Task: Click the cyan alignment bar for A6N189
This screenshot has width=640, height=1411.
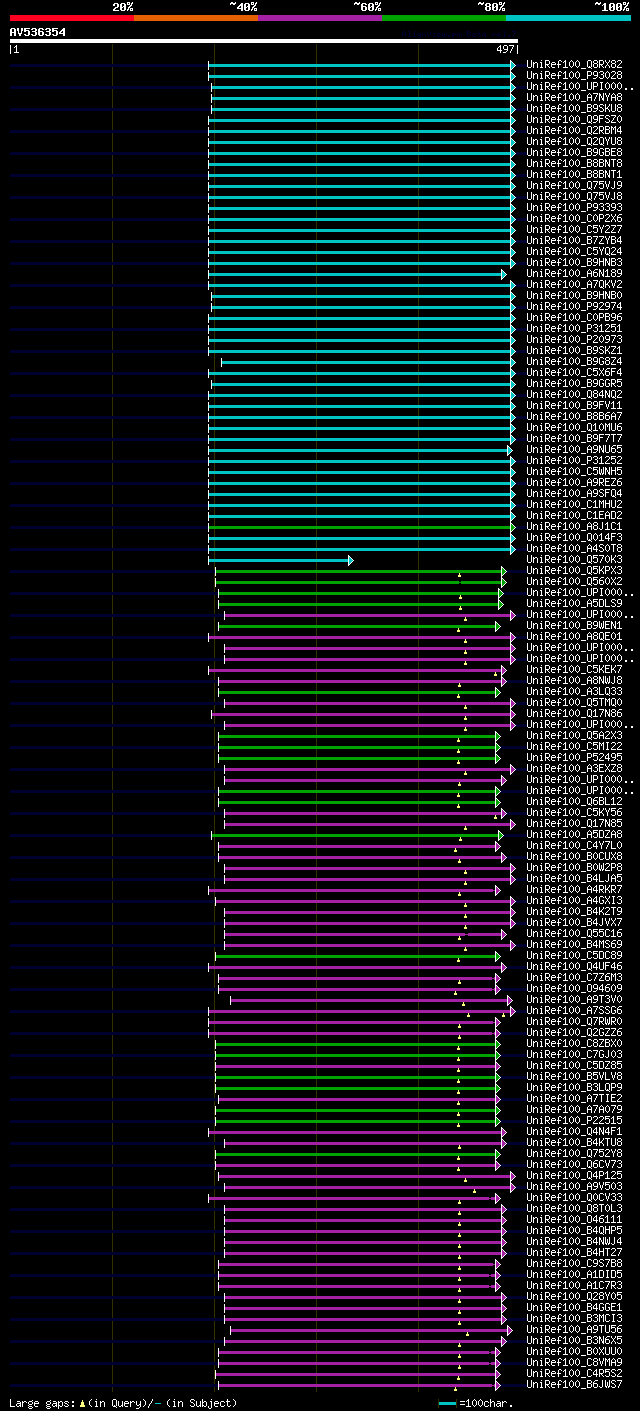Action: point(357,274)
